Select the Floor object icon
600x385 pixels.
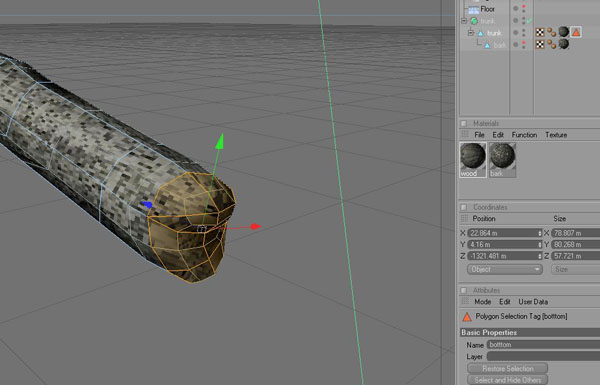(474, 10)
